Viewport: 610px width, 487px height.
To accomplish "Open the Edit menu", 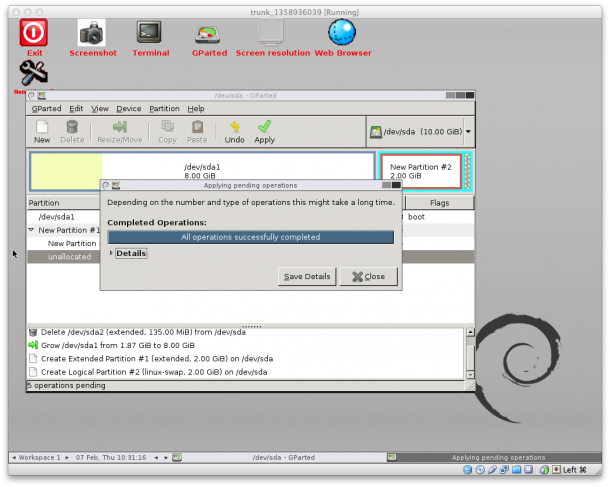I will click(x=76, y=109).
